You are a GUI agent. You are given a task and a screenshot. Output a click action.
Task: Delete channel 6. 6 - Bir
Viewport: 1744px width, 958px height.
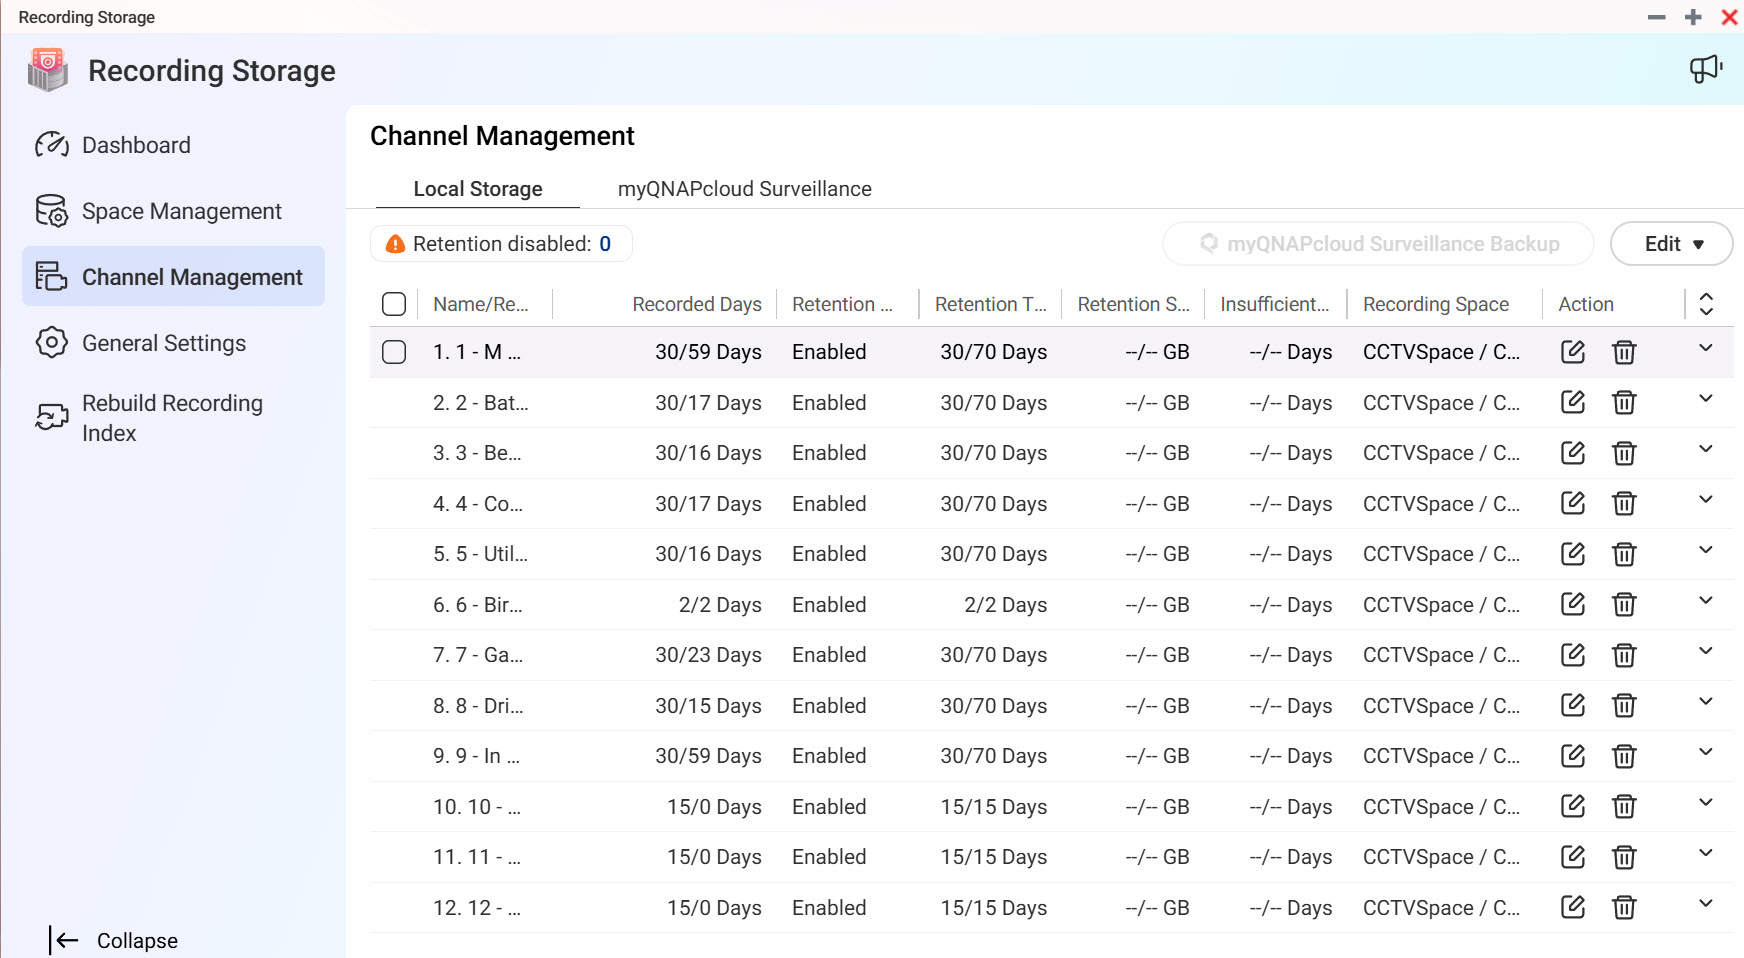(x=1624, y=604)
